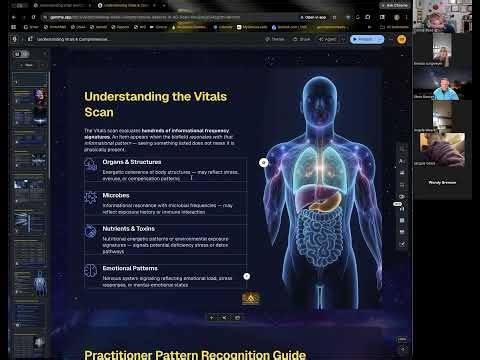Open the three-dot more options menu
The height and width of the screenshot is (360, 480).
[x=390, y=39]
